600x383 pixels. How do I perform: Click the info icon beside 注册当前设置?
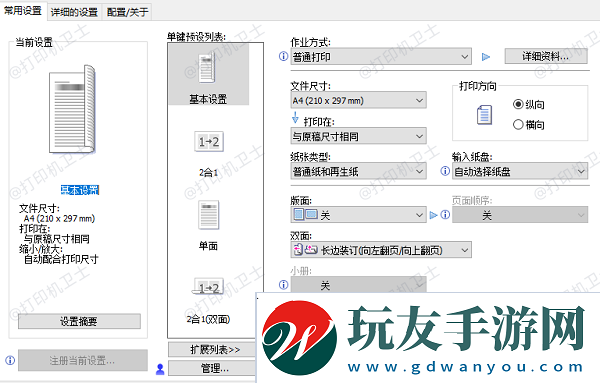10,360
